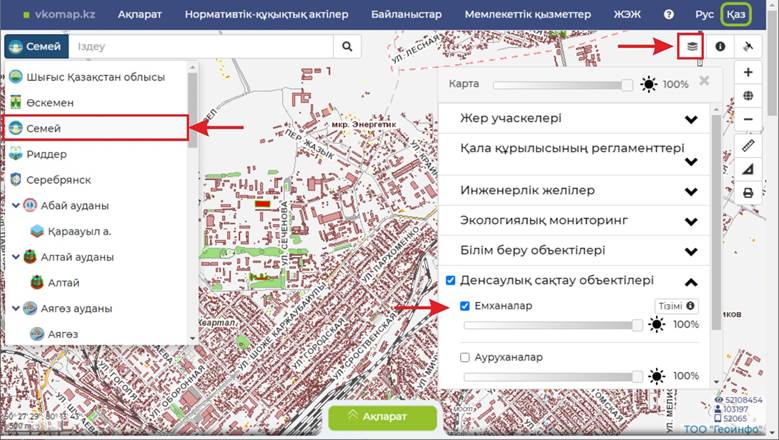
Task: Click the green Ақпарат button at bottom
Action: (383, 418)
